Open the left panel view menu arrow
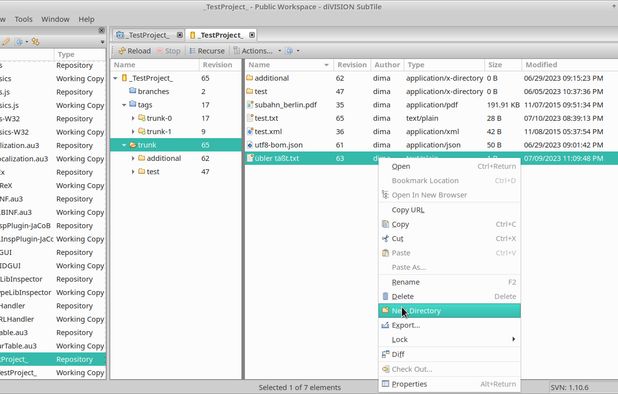The width and height of the screenshot is (618, 394). [x=102, y=42]
